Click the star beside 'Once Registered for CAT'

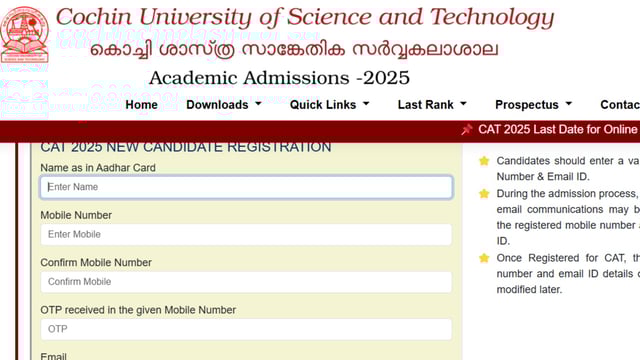point(484,258)
